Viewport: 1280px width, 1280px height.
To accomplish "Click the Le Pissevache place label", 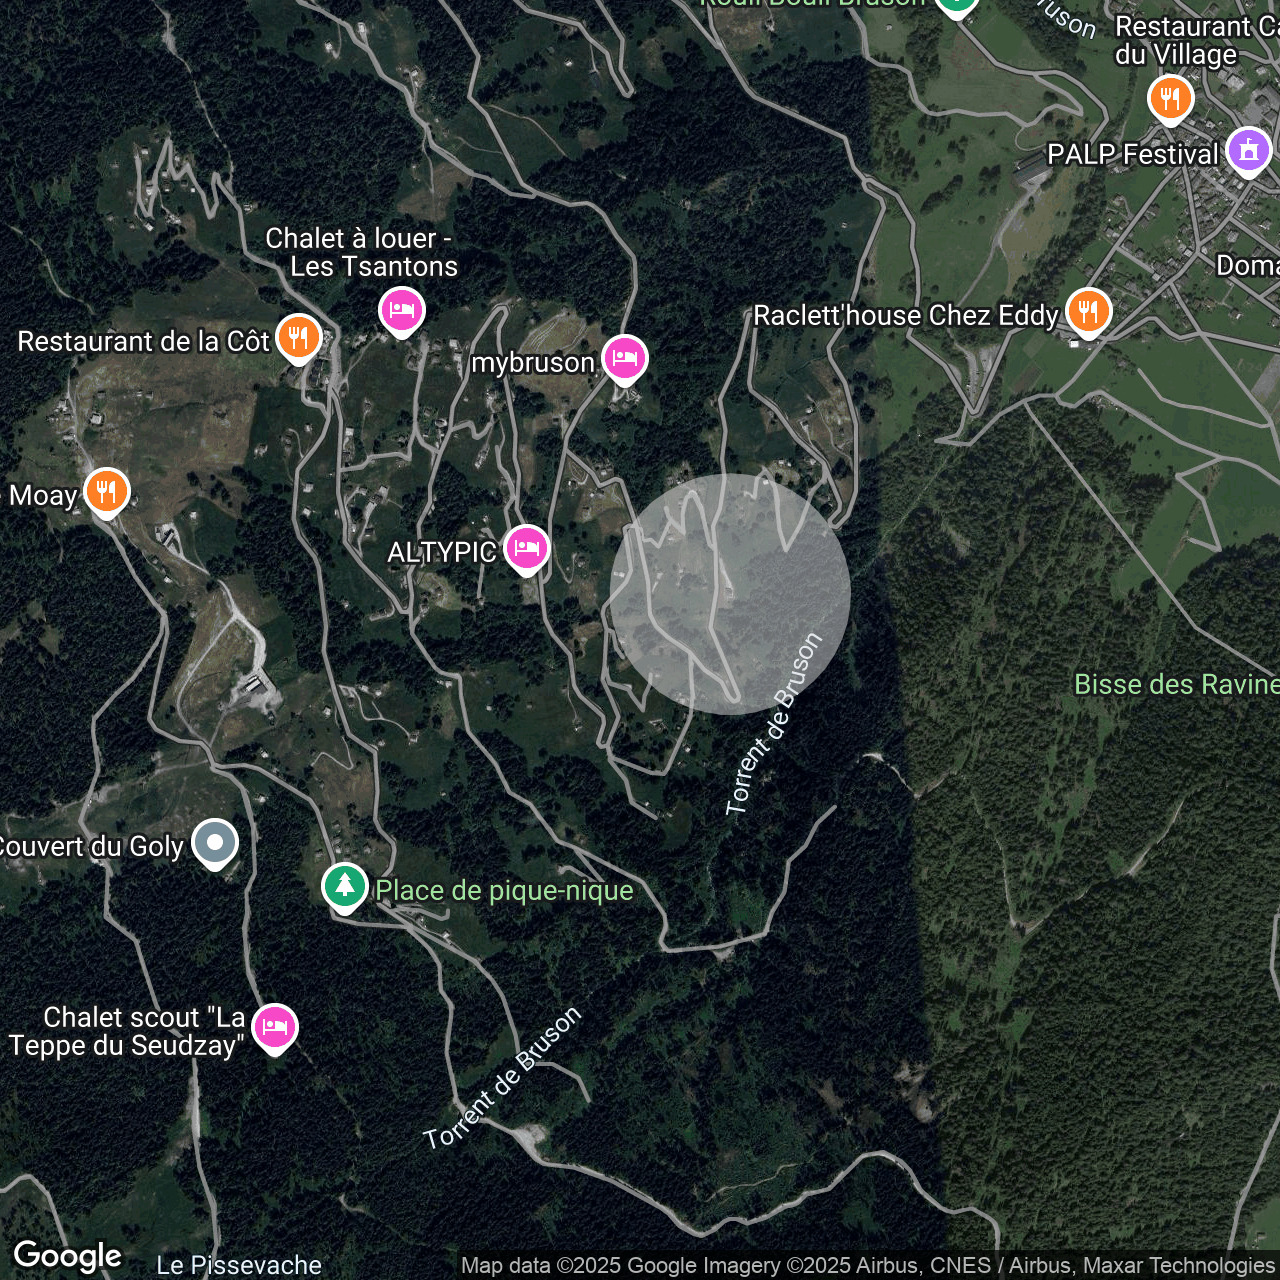I will click(239, 1265).
